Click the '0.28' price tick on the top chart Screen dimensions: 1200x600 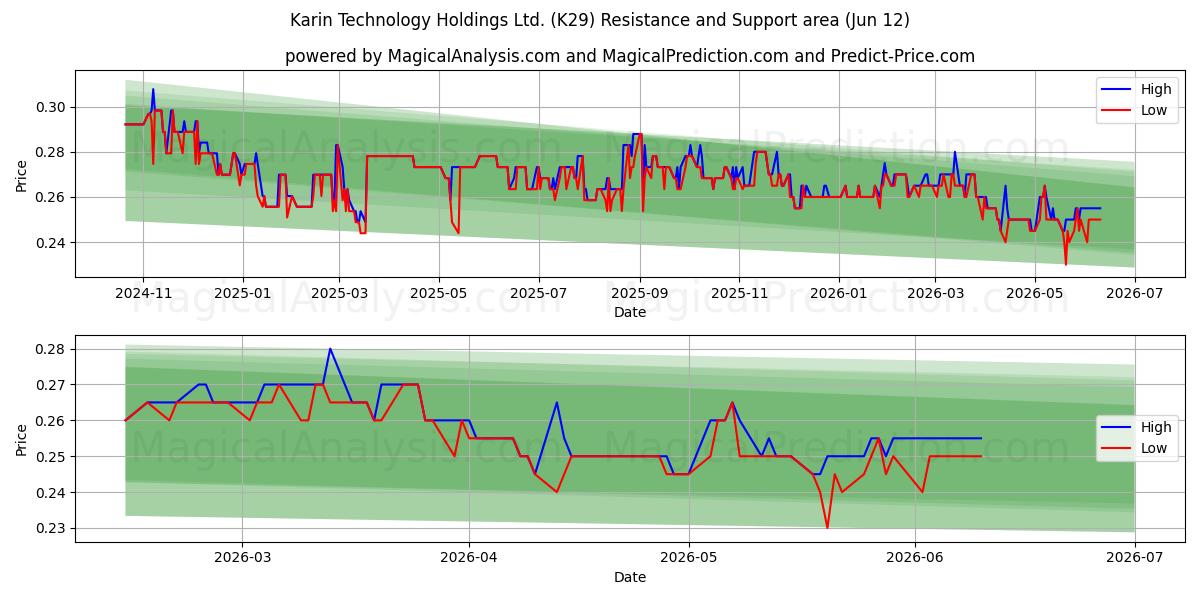click(x=51, y=152)
